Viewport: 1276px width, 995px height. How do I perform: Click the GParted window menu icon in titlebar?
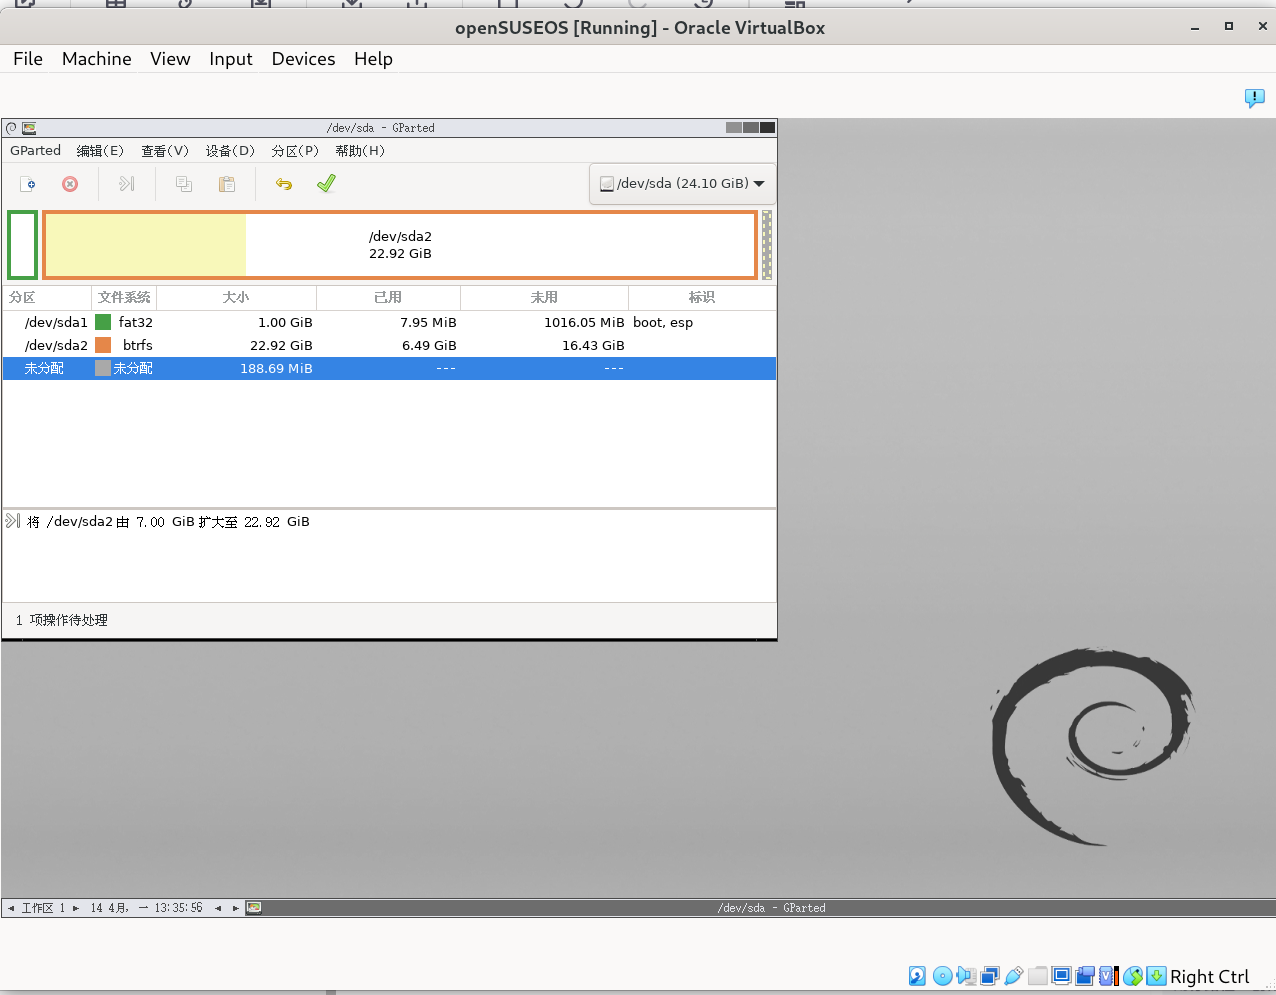coord(29,128)
